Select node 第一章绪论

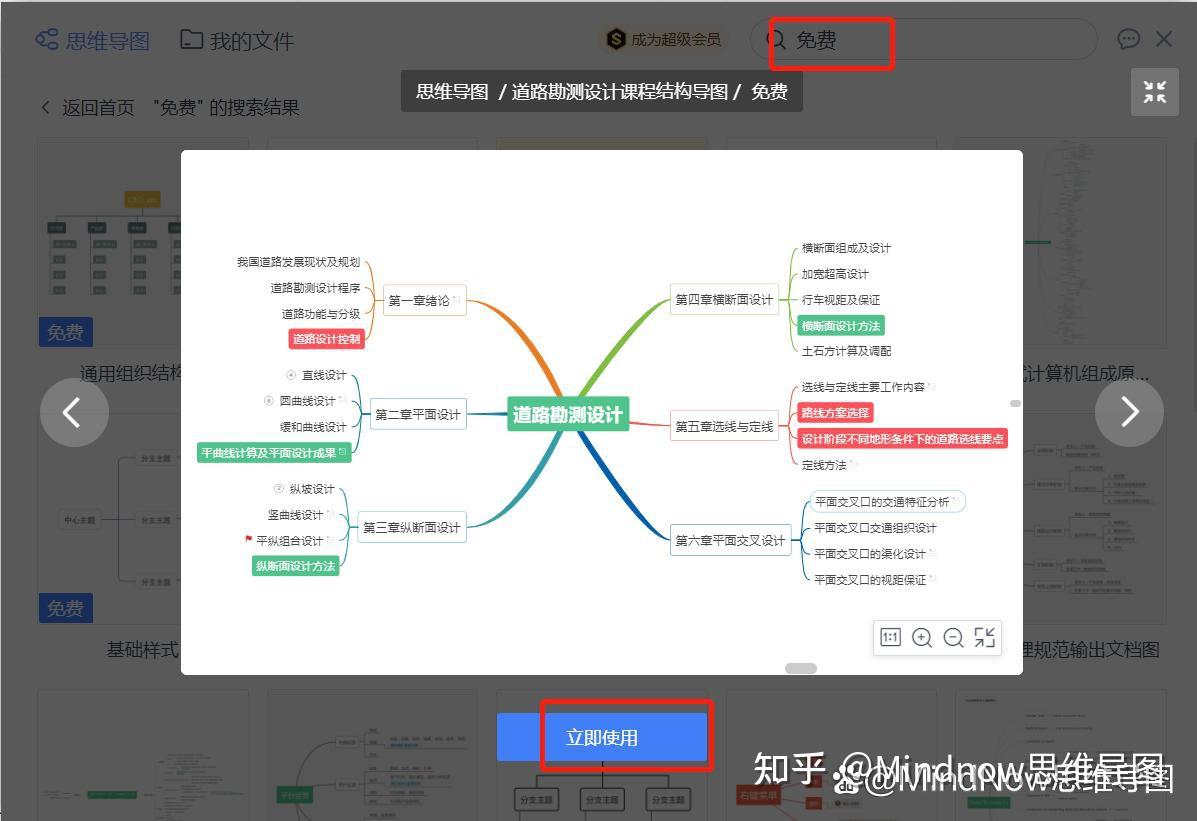[424, 300]
